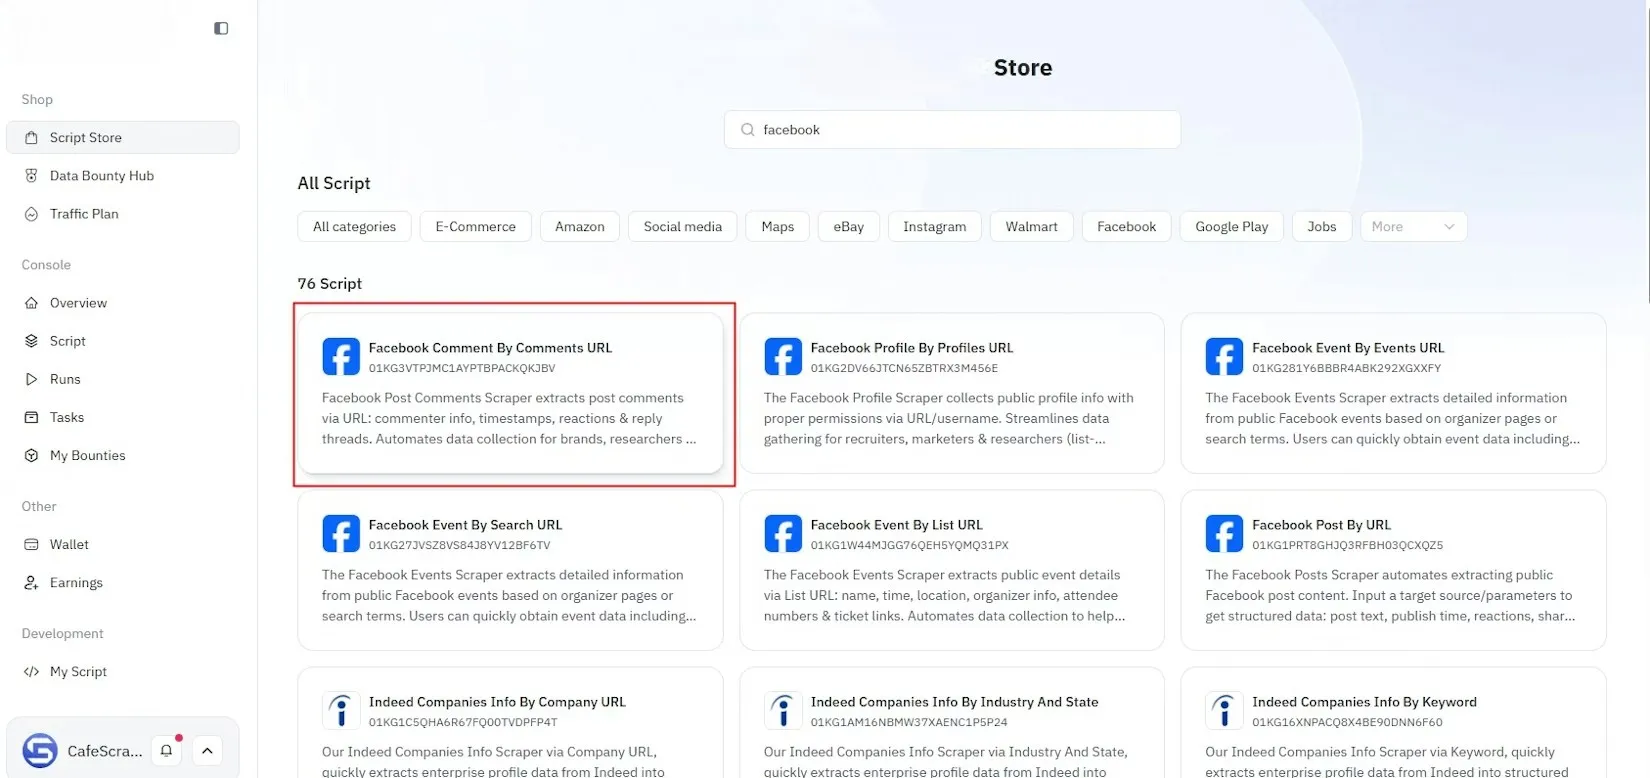Expand the CafeScraper account menu chevron
The image size is (1650, 778).
click(207, 750)
